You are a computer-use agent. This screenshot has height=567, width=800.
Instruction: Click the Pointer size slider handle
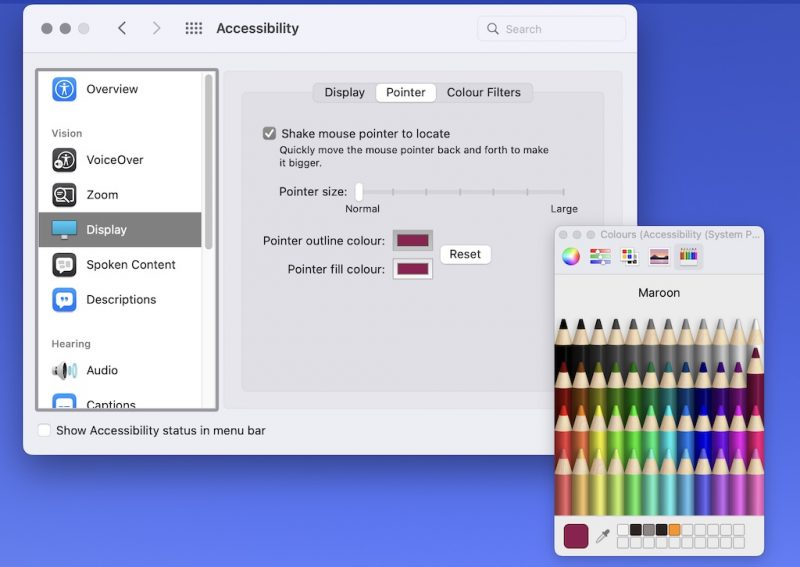pyautogui.click(x=359, y=192)
